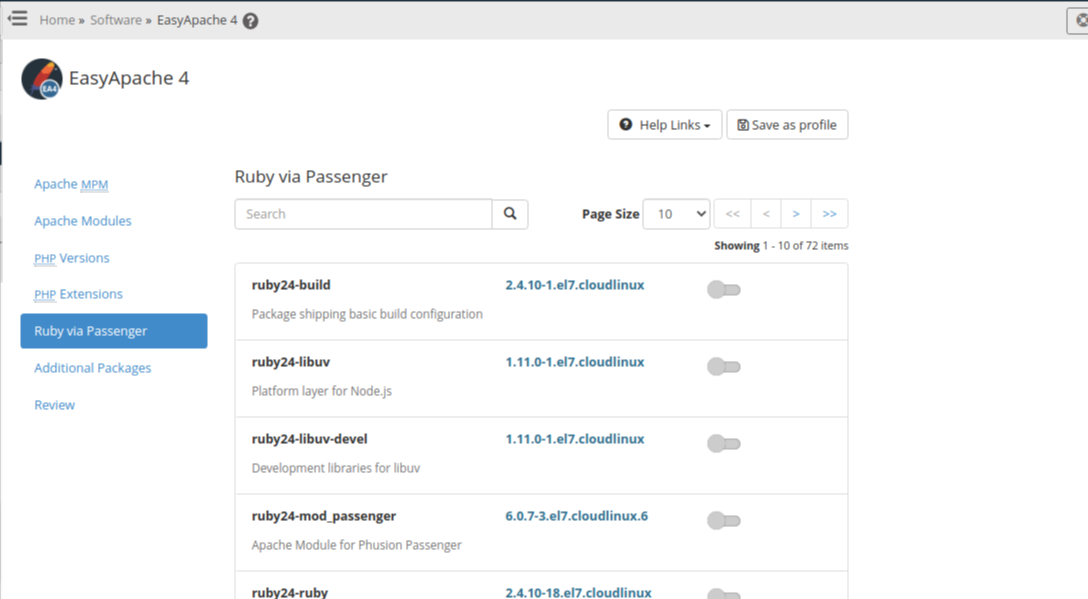
Task: Go to the Review step
Action: coord(54,405)
